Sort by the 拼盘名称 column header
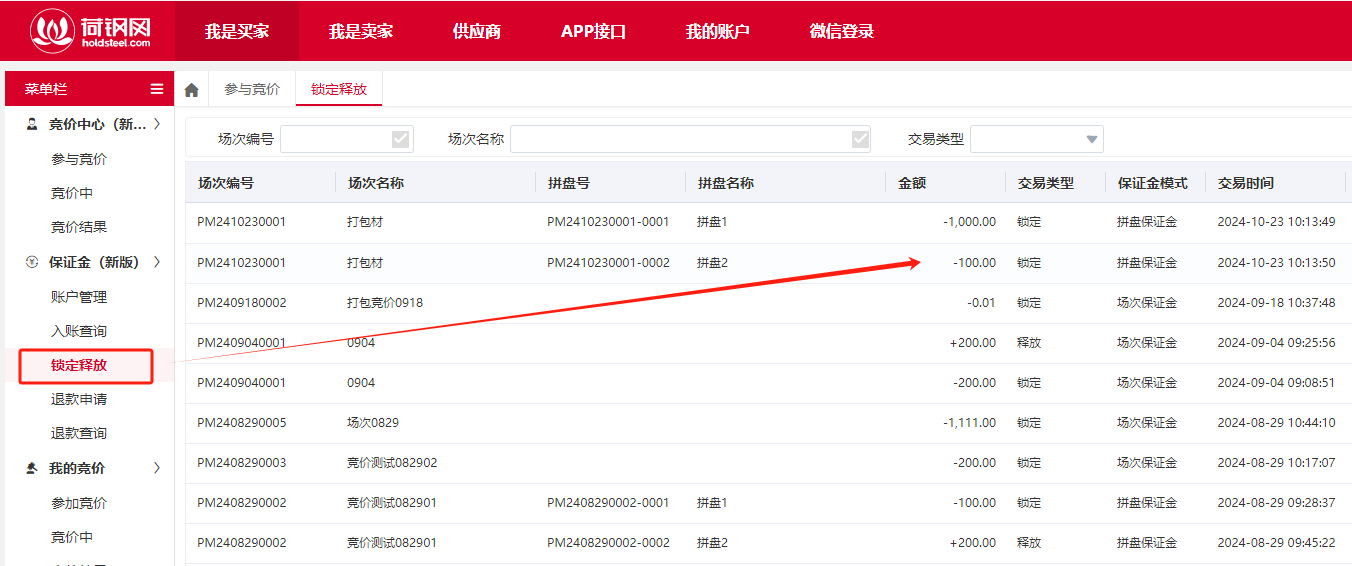This screenshot has height=566, width=1352. (x=726, y=183)
